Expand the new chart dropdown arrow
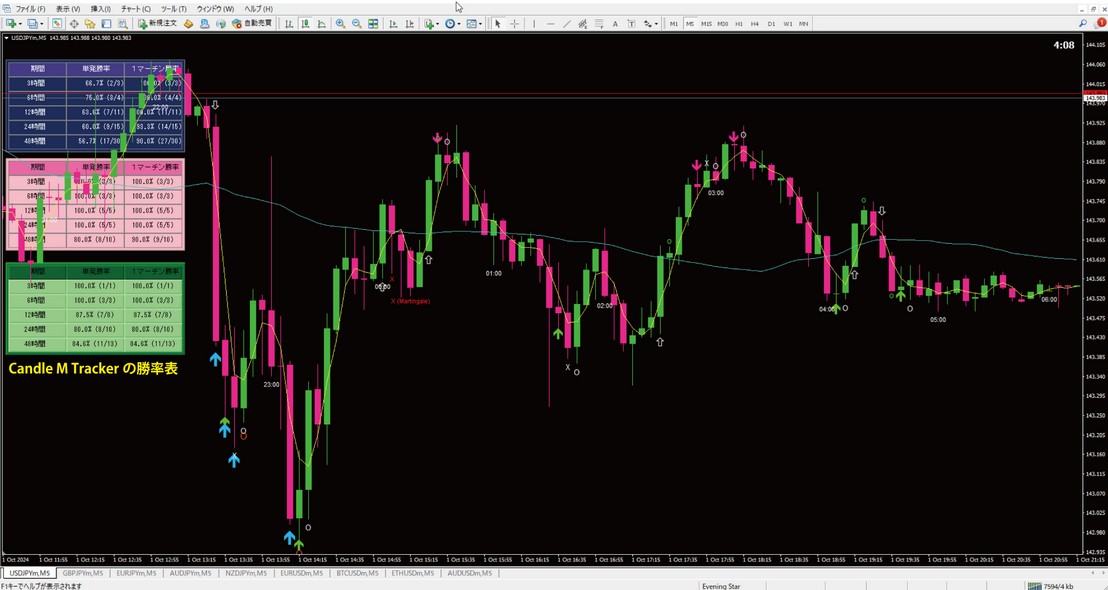 [21, 23]
